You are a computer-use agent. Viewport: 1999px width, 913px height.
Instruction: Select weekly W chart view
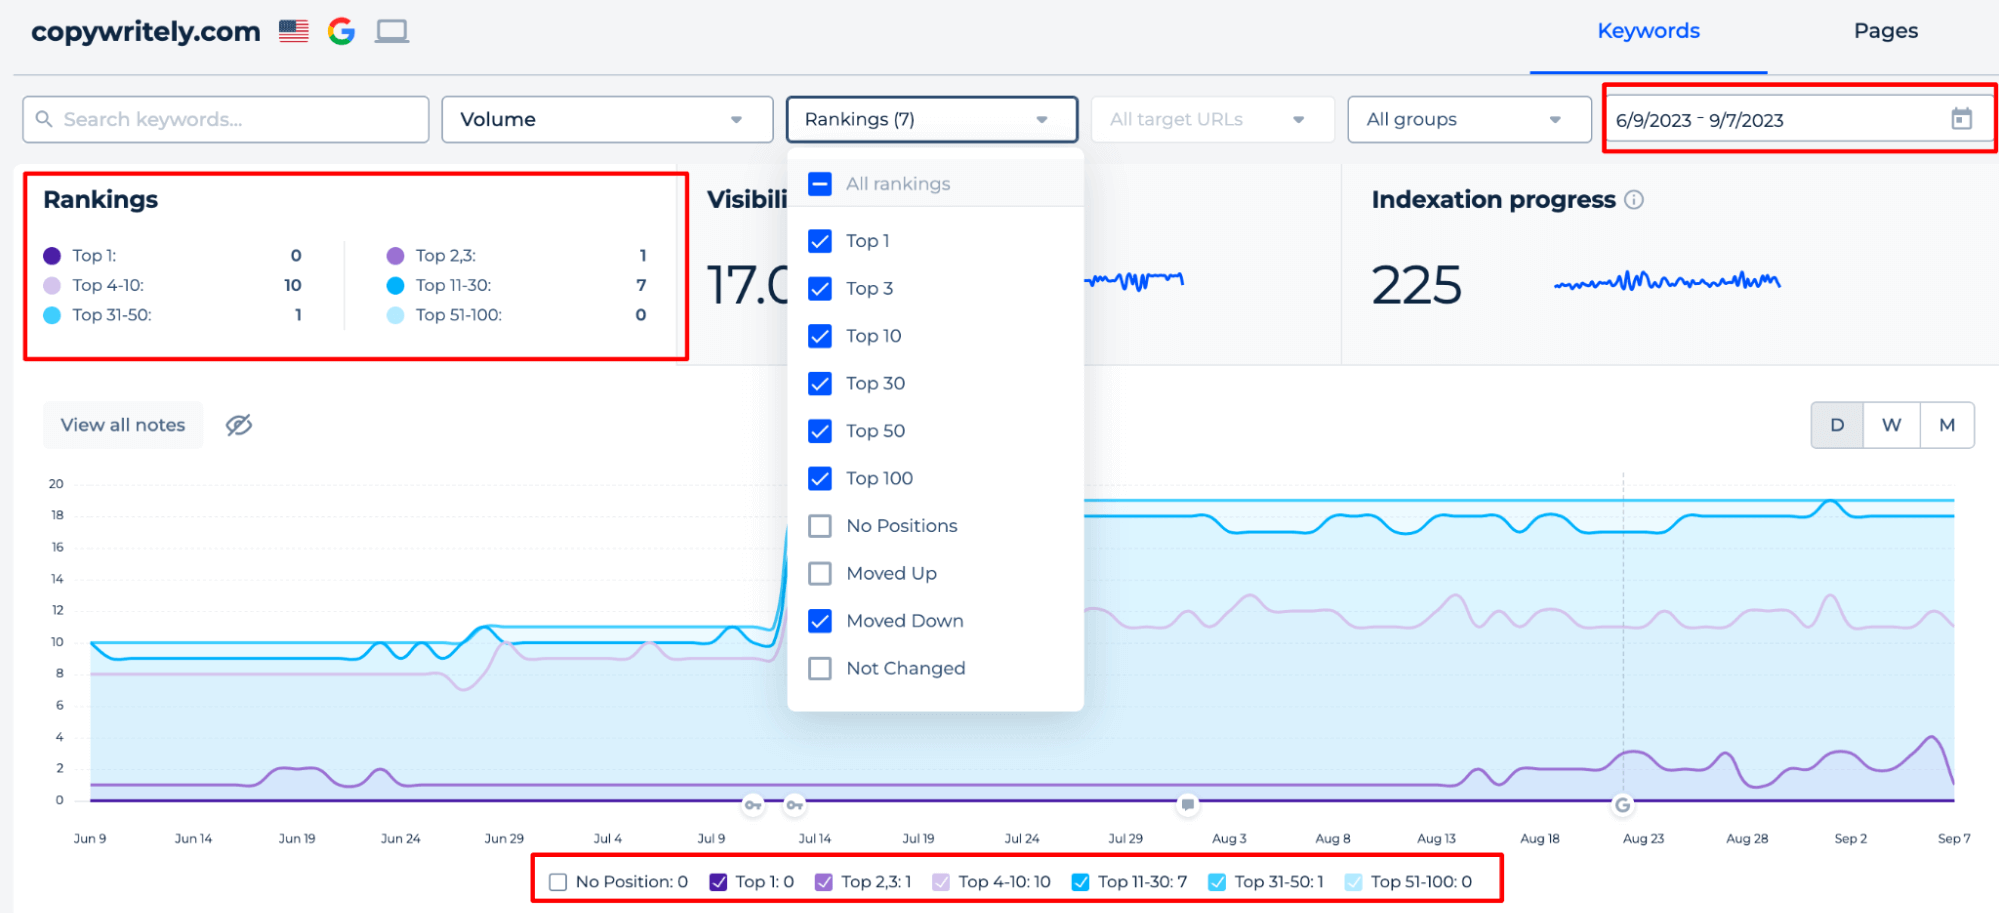1891,425
